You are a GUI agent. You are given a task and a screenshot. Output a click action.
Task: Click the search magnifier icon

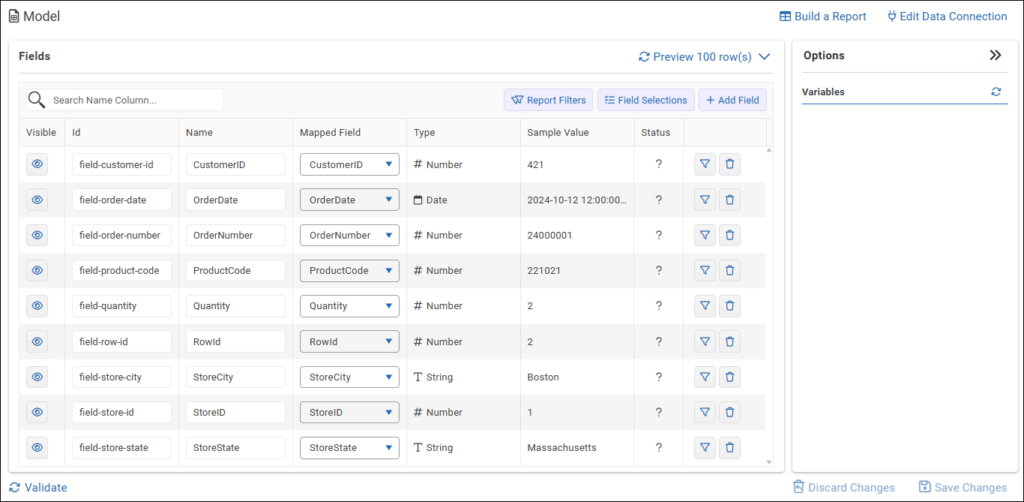pos(36,100)
